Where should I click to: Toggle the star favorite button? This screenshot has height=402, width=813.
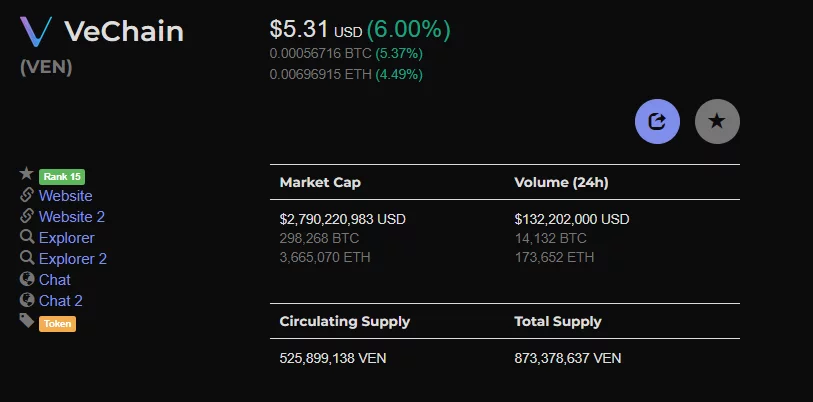click(x=717, y=121)
